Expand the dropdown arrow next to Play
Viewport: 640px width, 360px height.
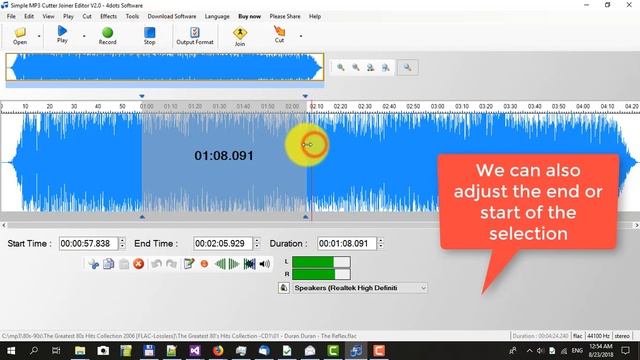tap(84, 36)
